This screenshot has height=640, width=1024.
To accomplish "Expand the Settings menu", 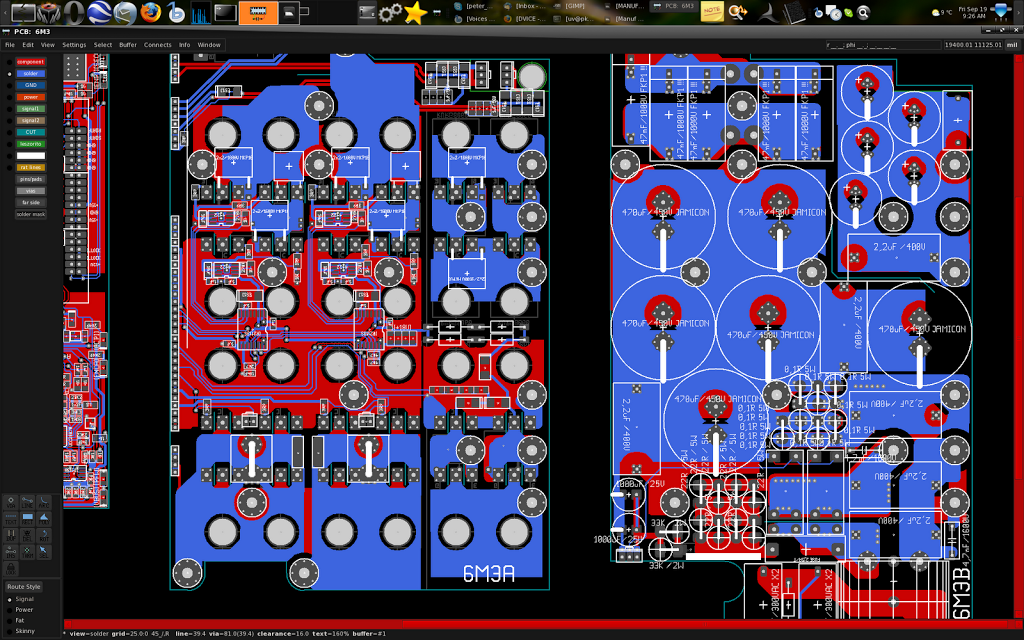I will pyautogui.click(x=74, y=45).
